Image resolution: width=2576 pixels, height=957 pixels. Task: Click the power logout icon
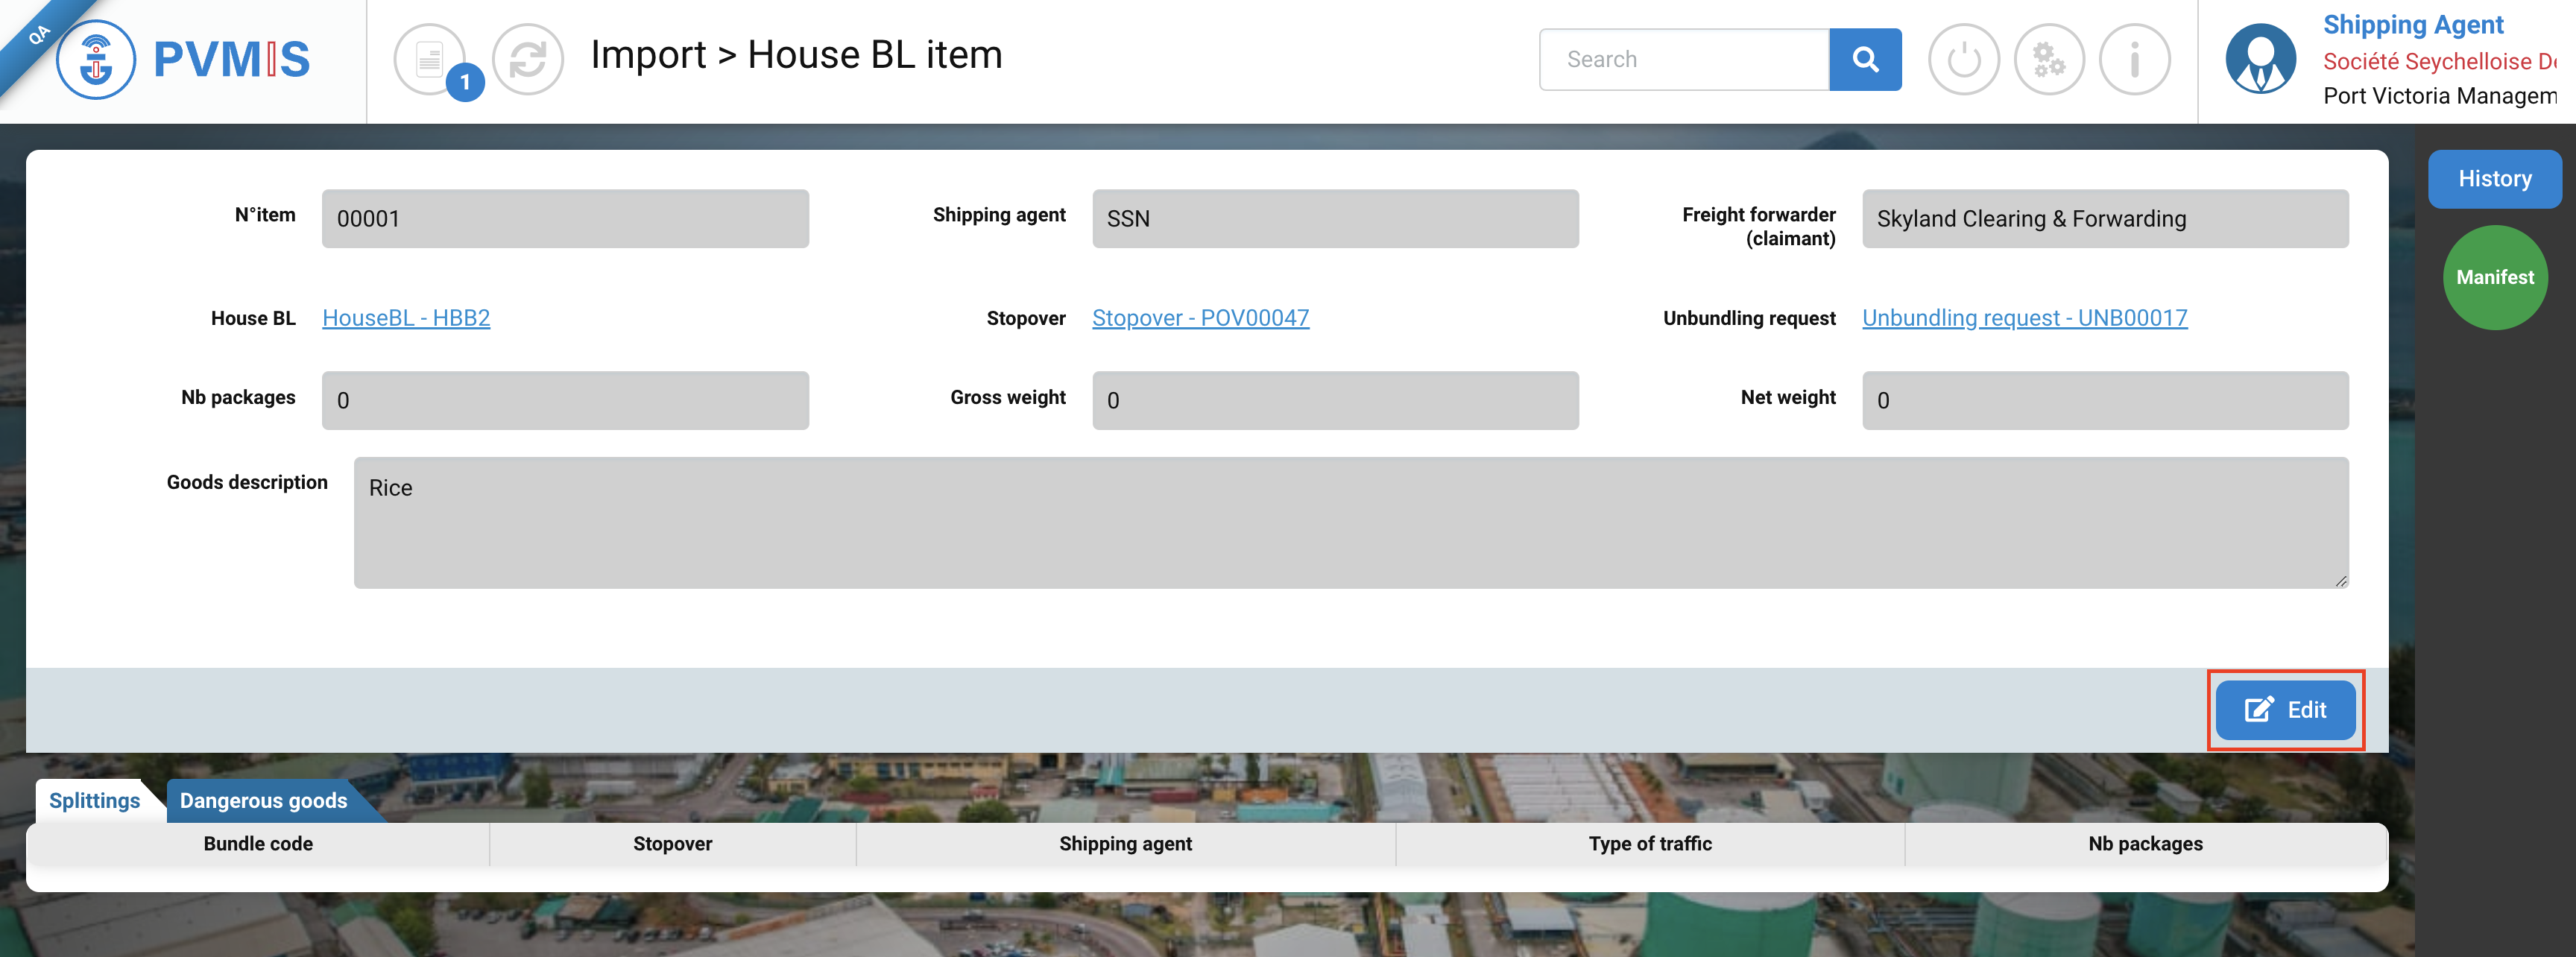1963,60
